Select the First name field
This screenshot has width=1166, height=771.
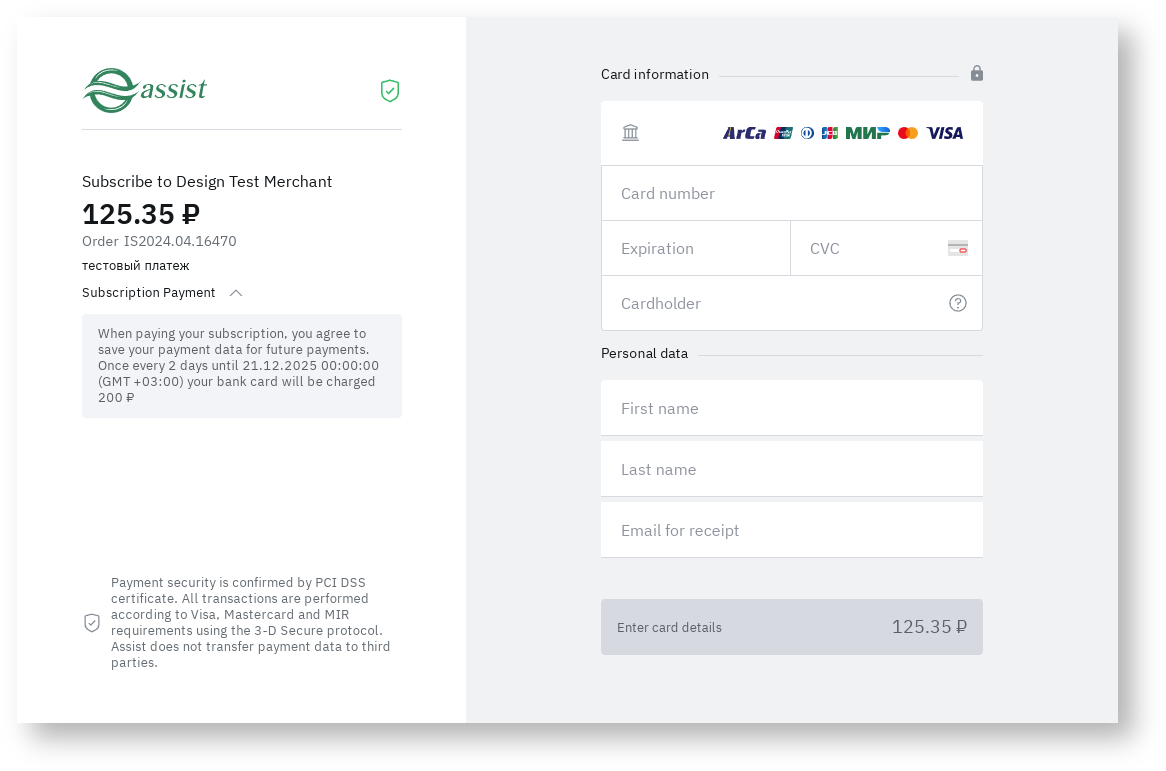tap(791, 408)
